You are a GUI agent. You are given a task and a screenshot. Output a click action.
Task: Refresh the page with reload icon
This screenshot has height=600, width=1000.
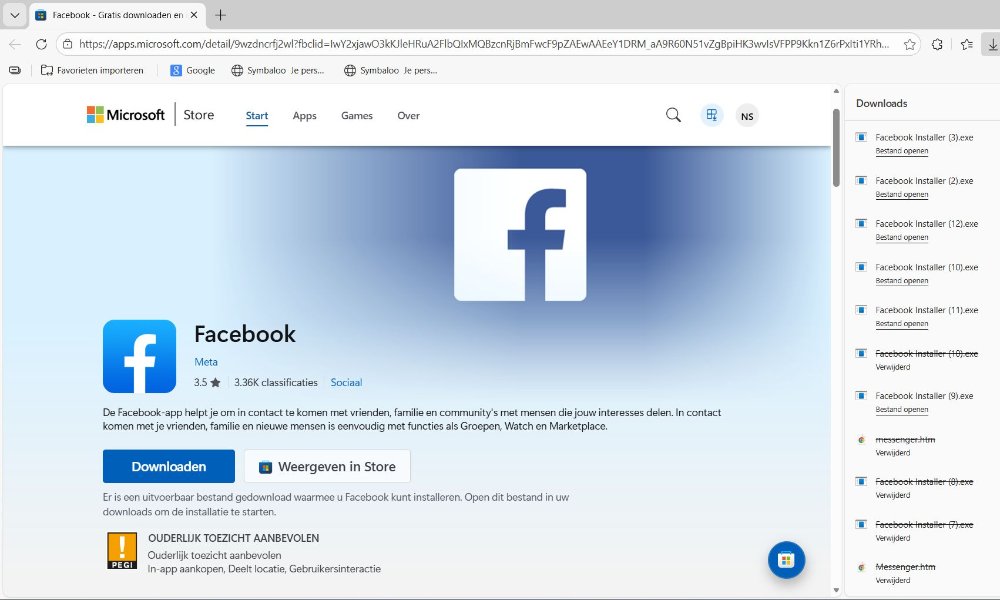coord(41,44)
